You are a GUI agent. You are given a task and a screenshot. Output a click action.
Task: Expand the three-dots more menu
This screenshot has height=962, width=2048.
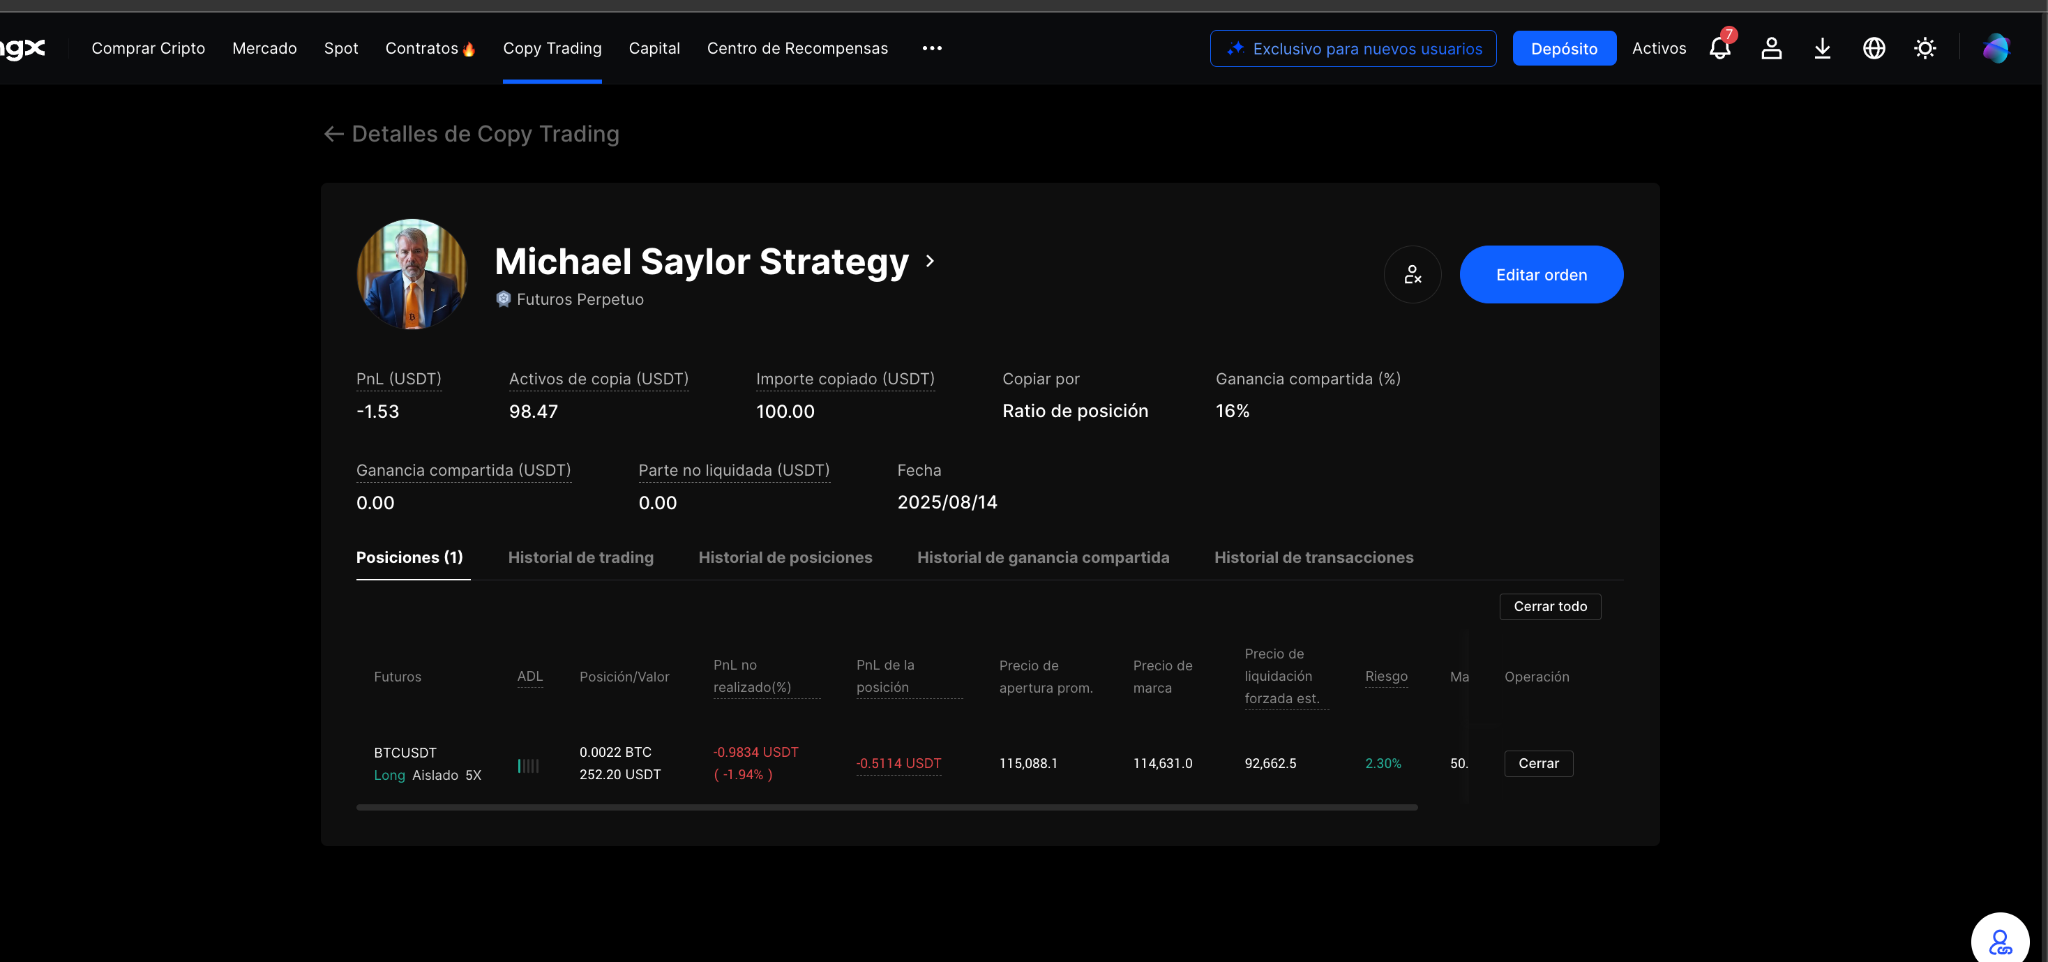tap(932, 48)
